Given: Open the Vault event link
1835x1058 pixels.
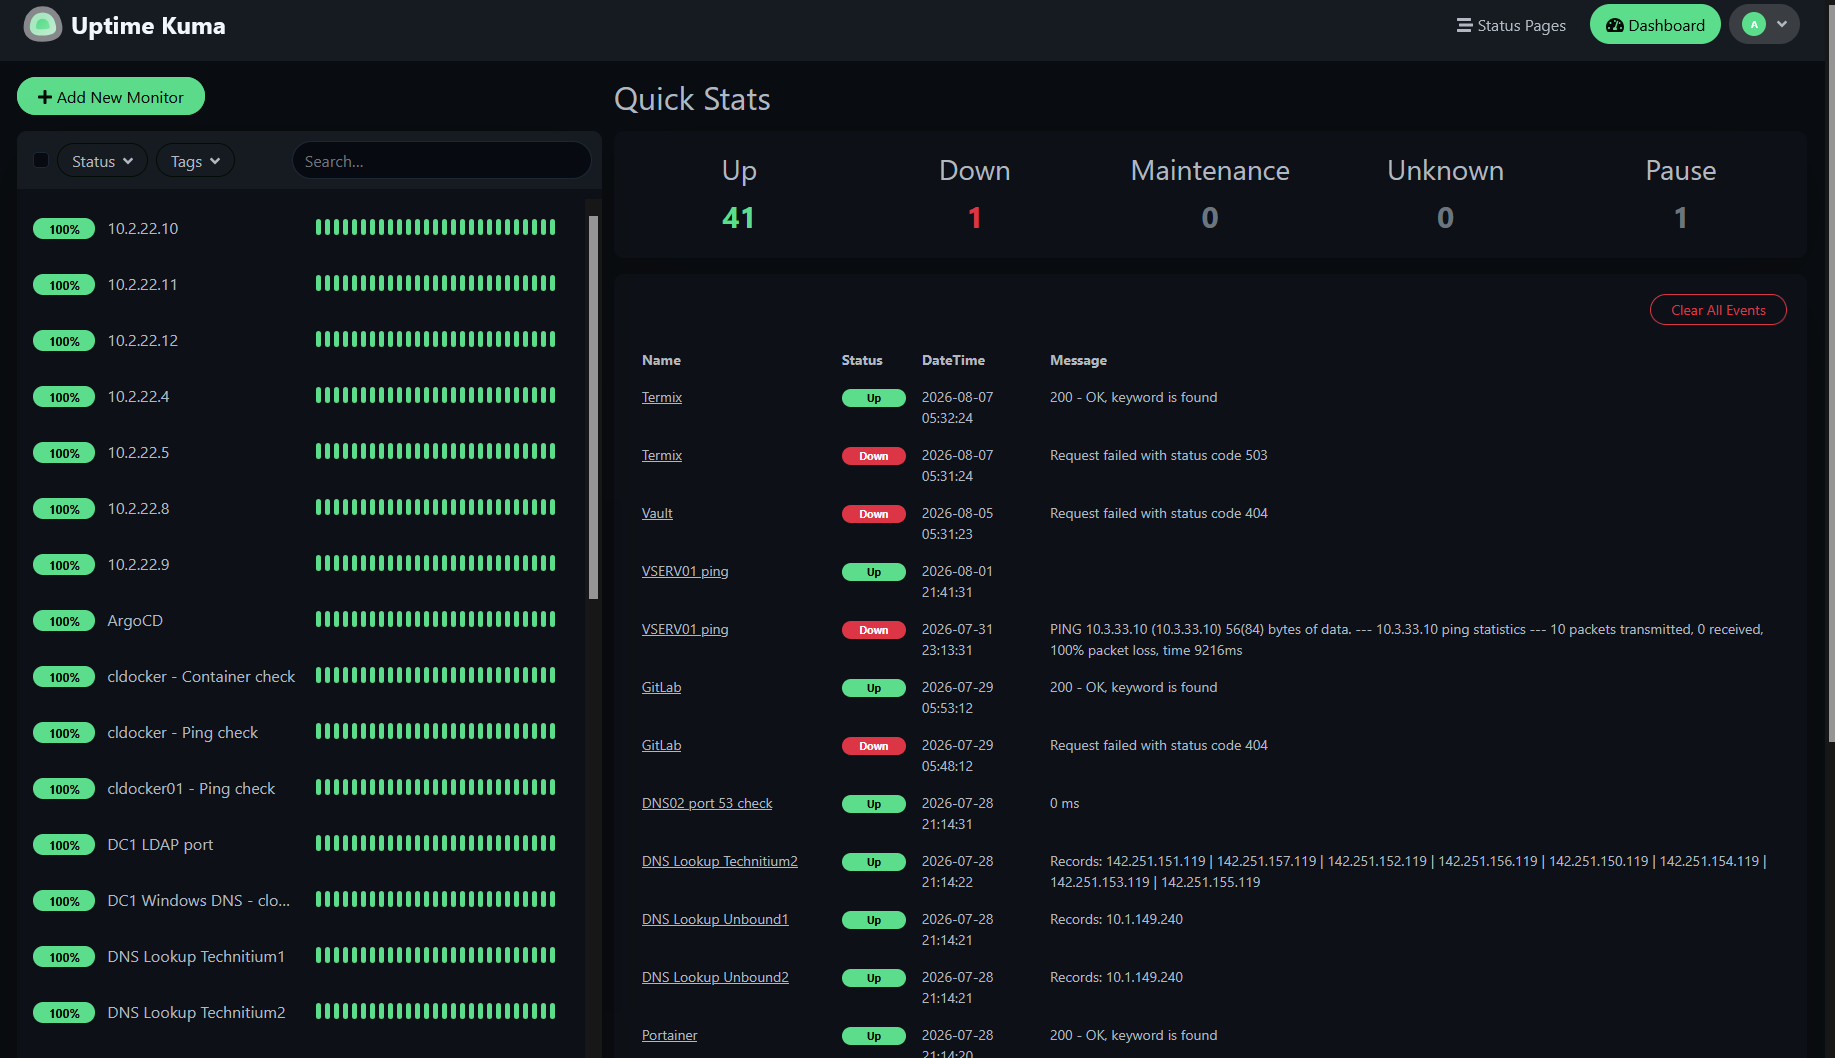Looking at the screenshot, I should click(x=657, y=513).
